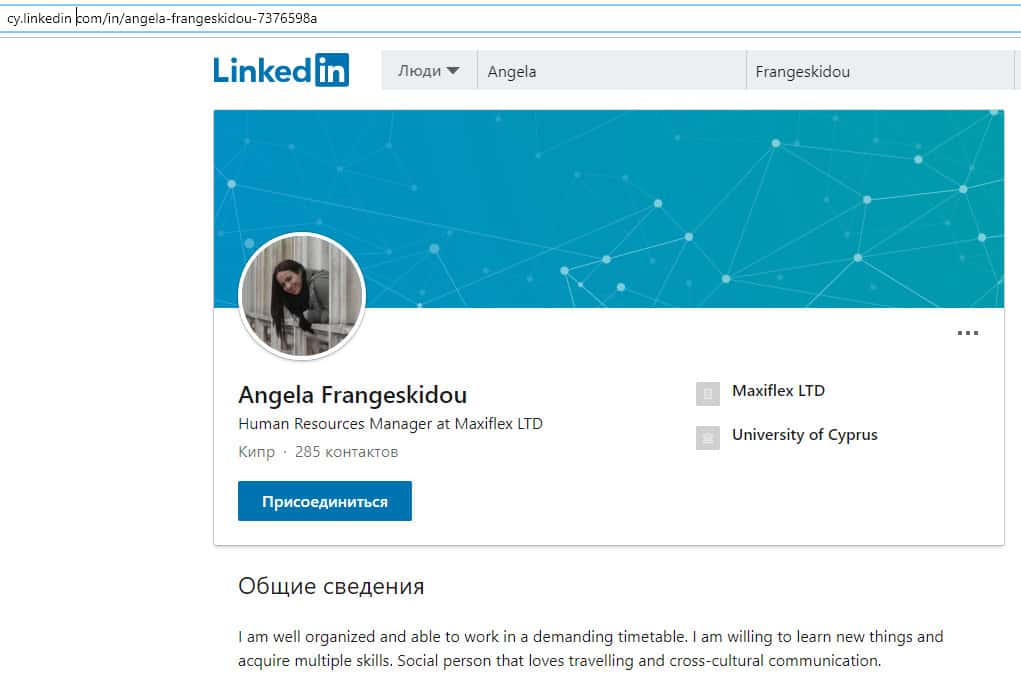Screen dimensions: 1021x695
Task: Click the Кипр location text
Action: coord(256,452)
